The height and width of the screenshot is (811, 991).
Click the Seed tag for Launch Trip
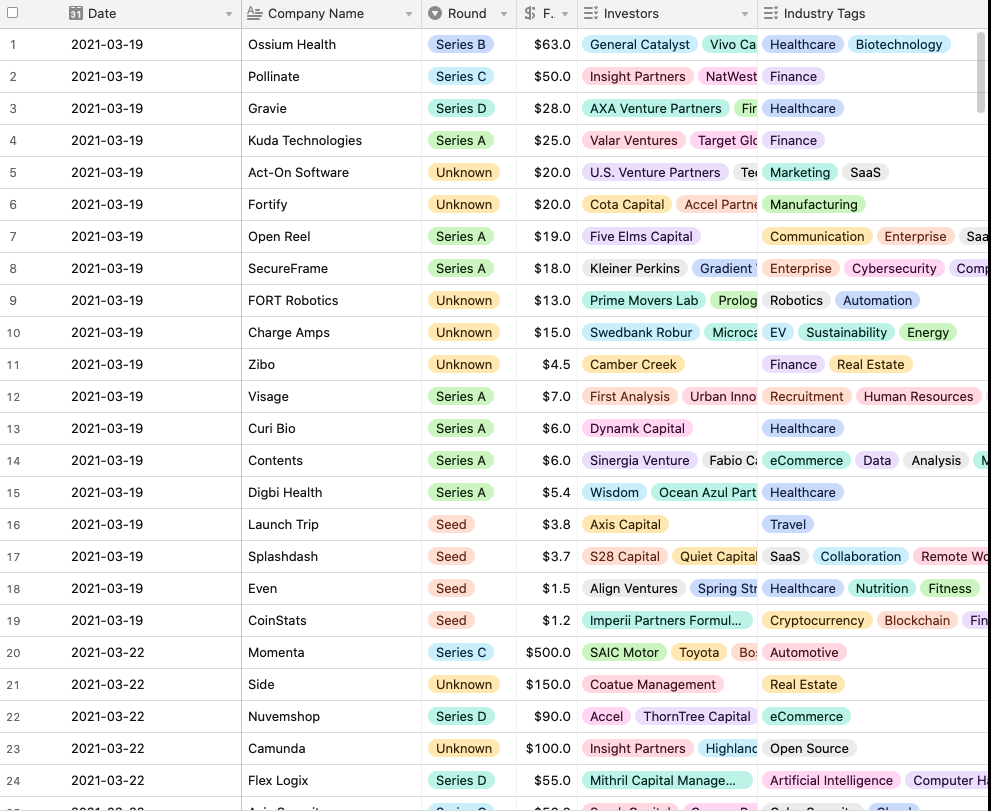[451, 524]
